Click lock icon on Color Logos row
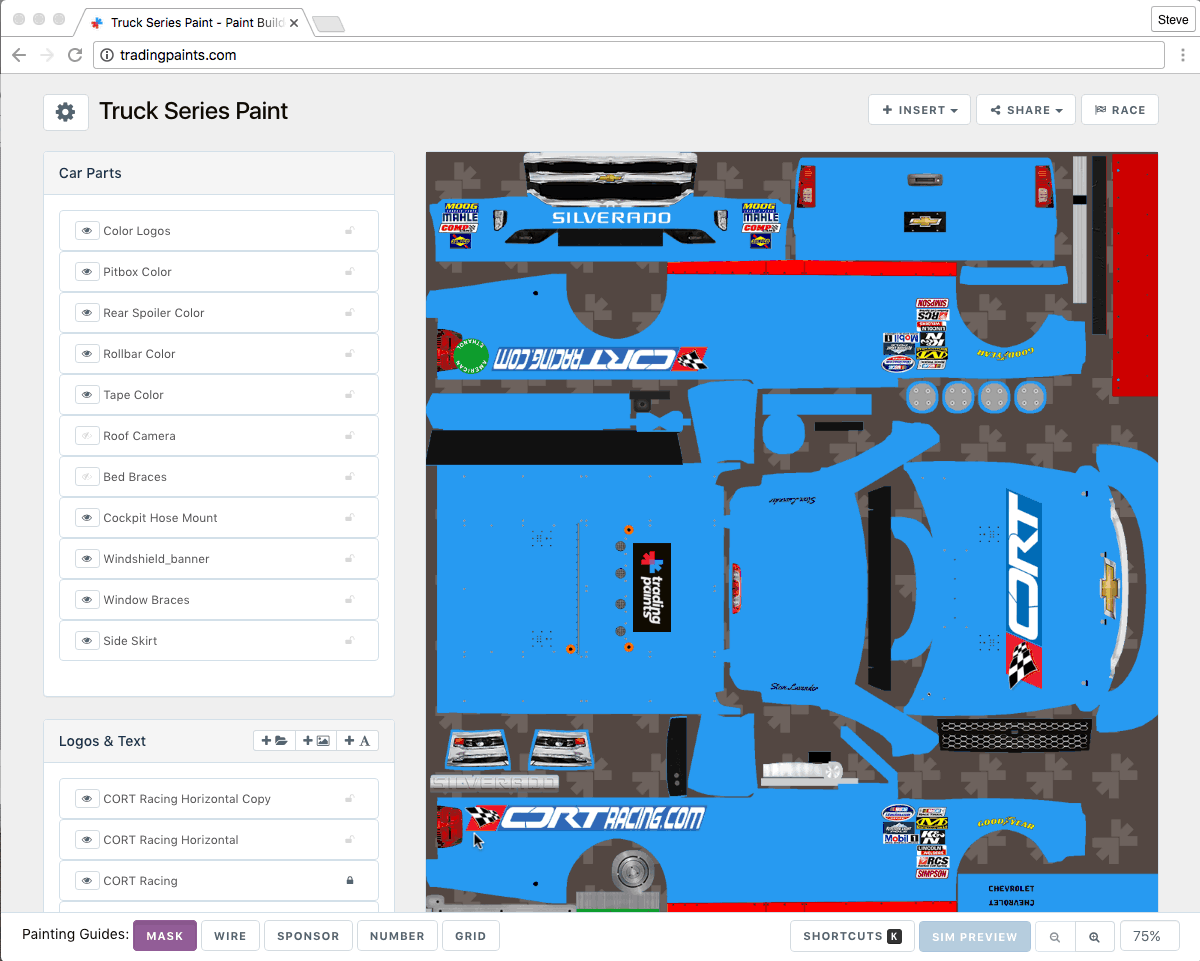The image size is (1200, 961). pyautogui.click(x=350, y=231)
